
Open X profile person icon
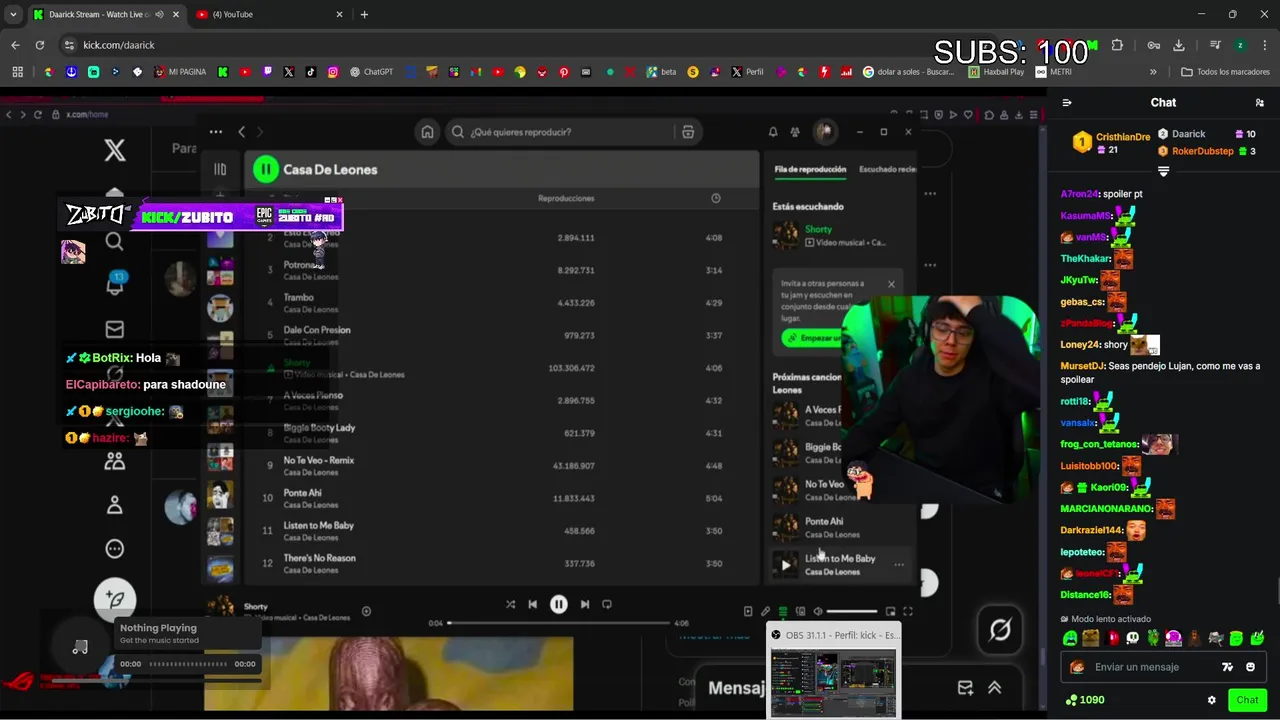coord(115,505)
